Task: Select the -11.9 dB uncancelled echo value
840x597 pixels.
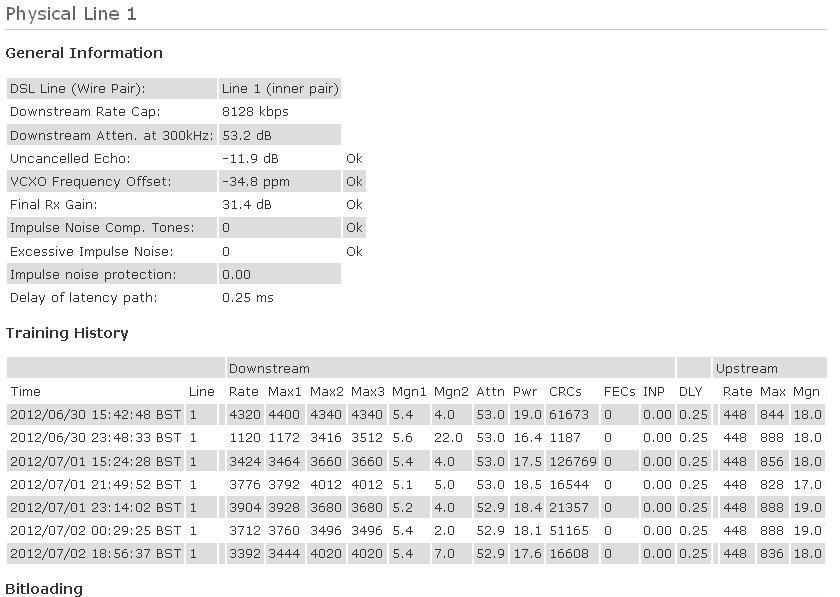Action: (250, 158)
